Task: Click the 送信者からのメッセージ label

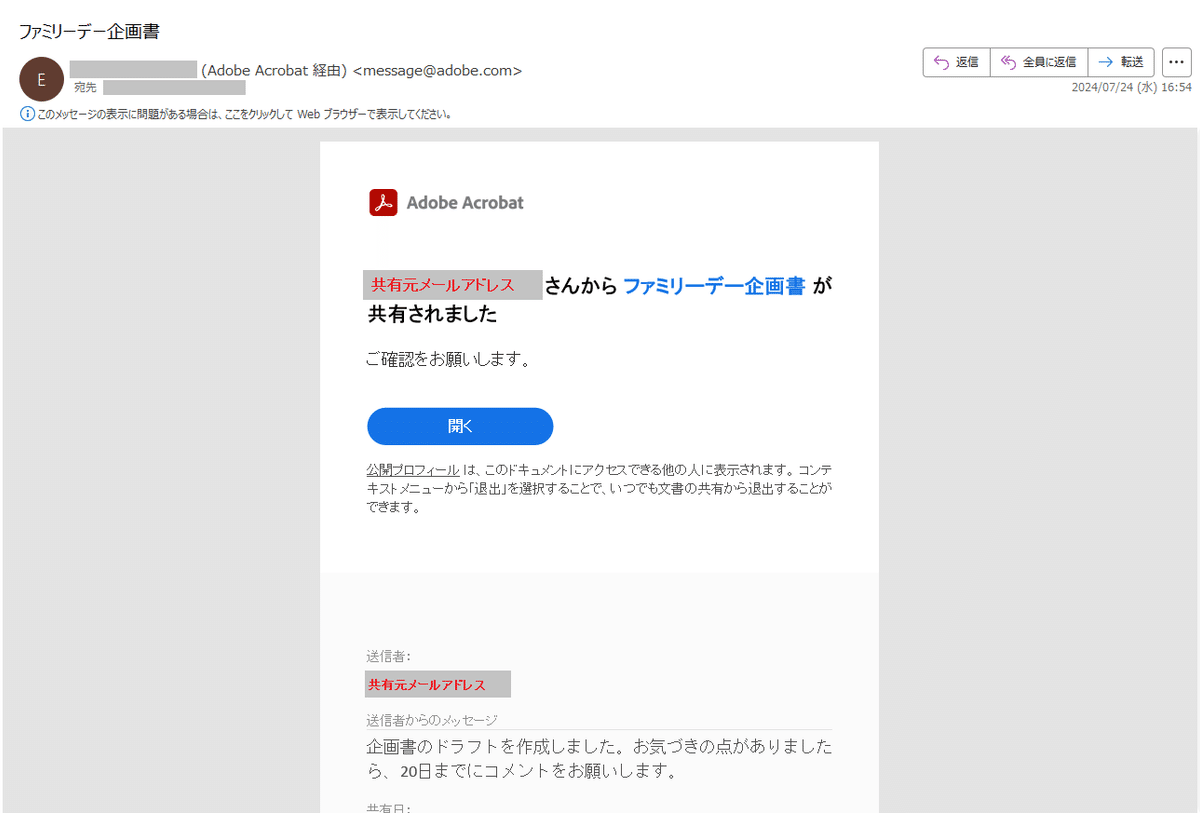Action: [x=432, y=720]
